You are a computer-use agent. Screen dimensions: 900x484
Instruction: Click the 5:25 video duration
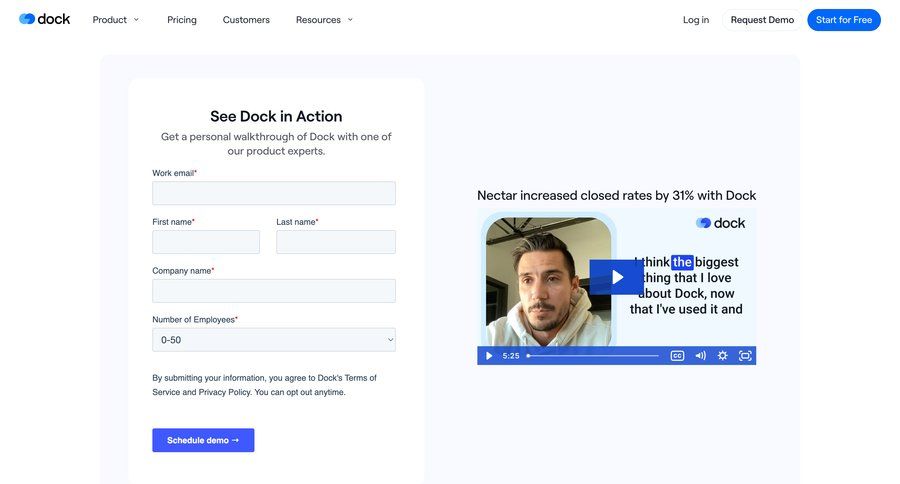(x=511, y=355)
